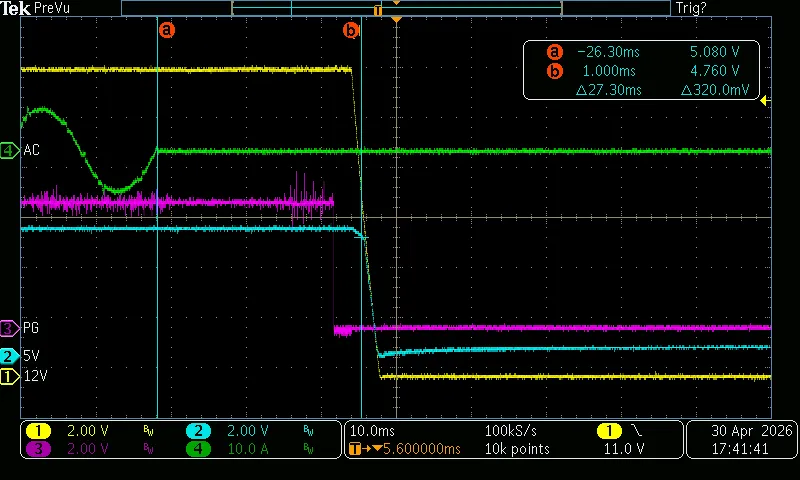Image resolution: width=800 pixels, height=480 pixels.
Task: Select cursor b marker at top
Action: click(351, 31)
